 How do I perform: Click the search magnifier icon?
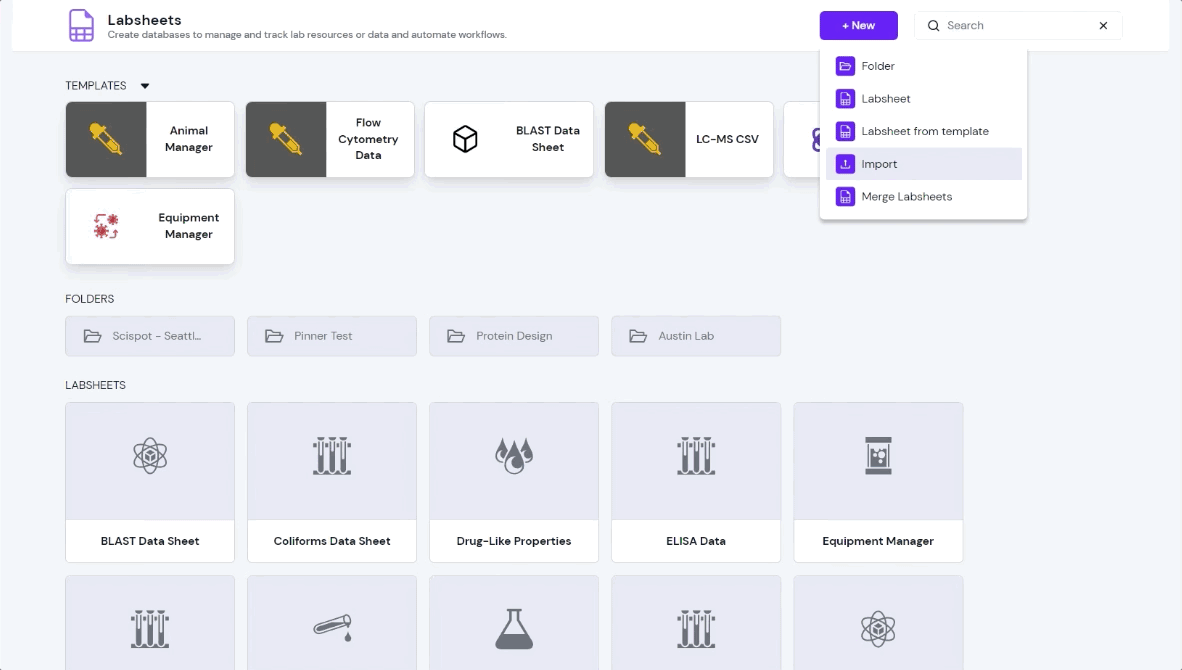coord(933,26)
